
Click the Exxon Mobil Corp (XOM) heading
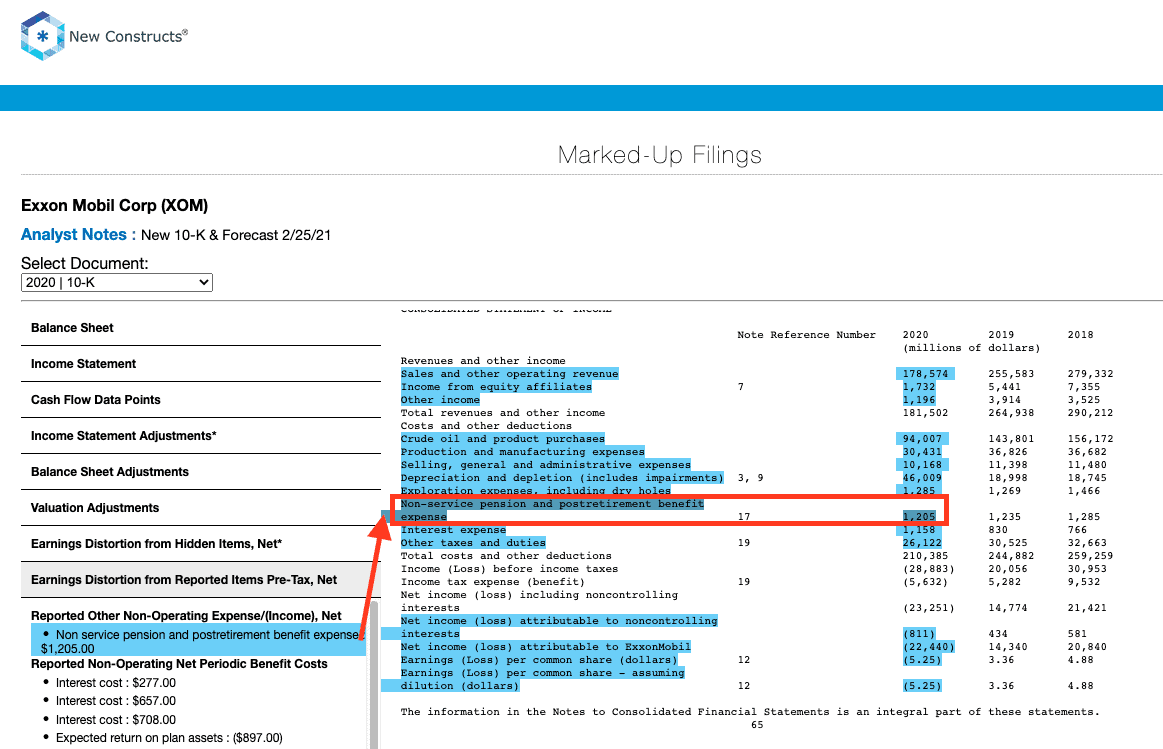click(114, 205)
